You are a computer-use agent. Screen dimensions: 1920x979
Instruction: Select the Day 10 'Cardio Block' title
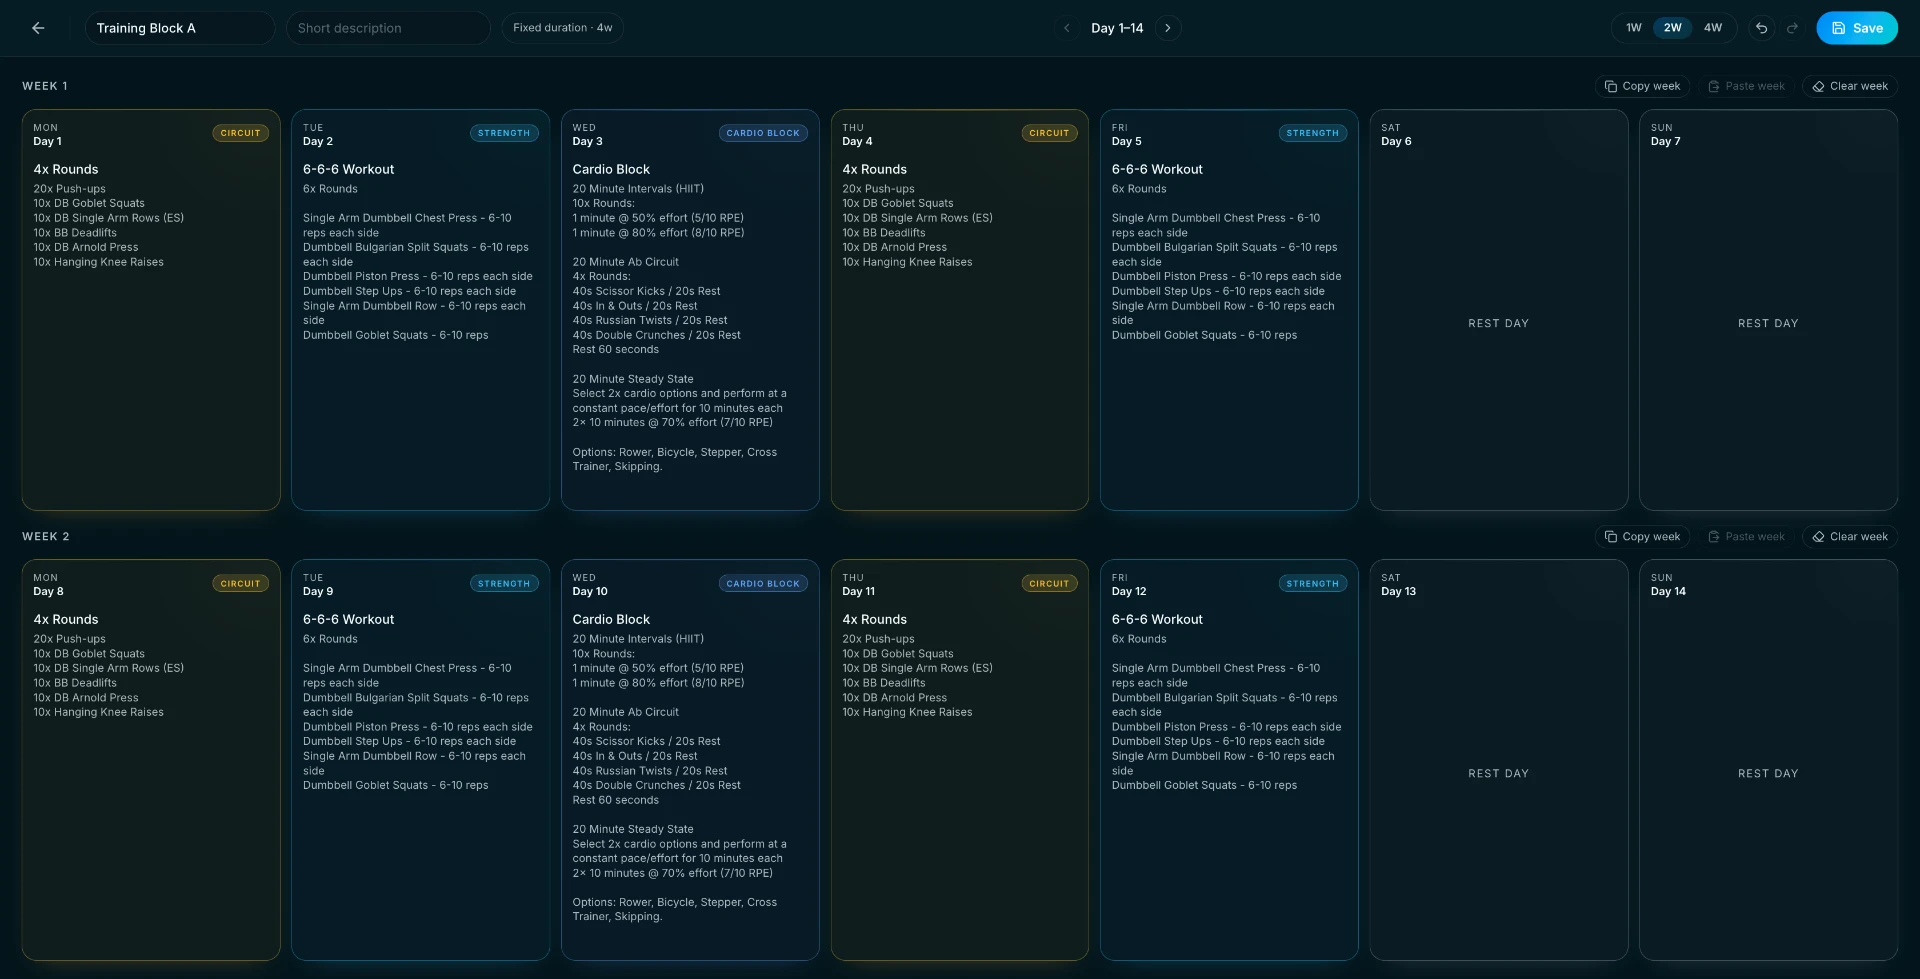[611, 620]
